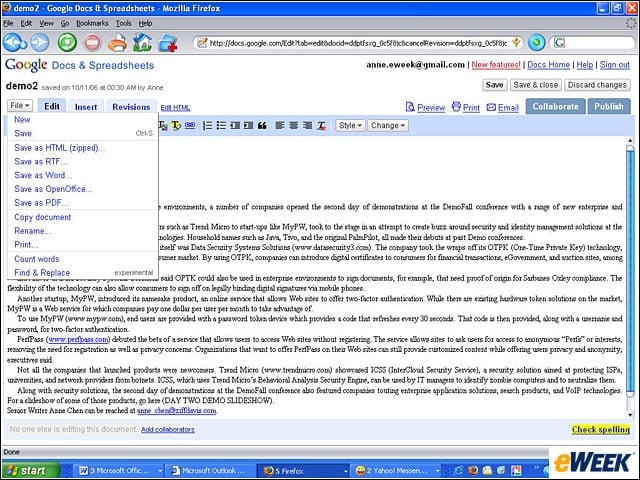Image resolution: width=640 pixels, height=480 pixels.
Task: Click the green Go button beside address bar
Action: coord(536,42)
